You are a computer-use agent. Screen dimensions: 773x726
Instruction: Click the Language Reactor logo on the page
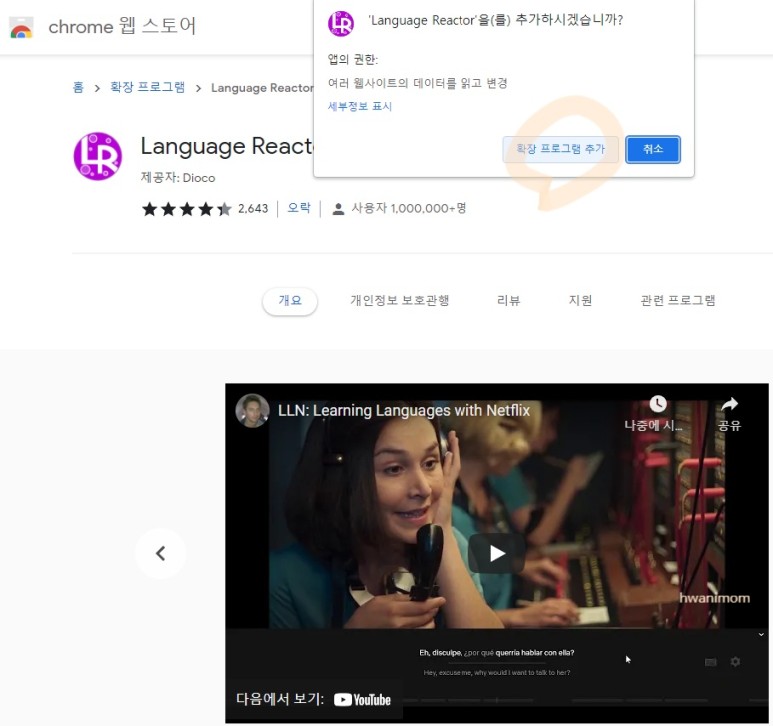coord(98,156)
